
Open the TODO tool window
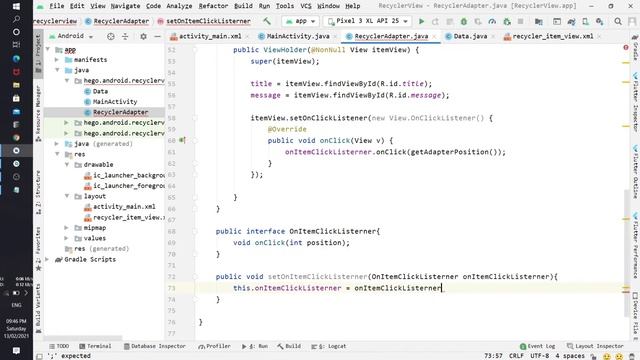tap(59, 346)
